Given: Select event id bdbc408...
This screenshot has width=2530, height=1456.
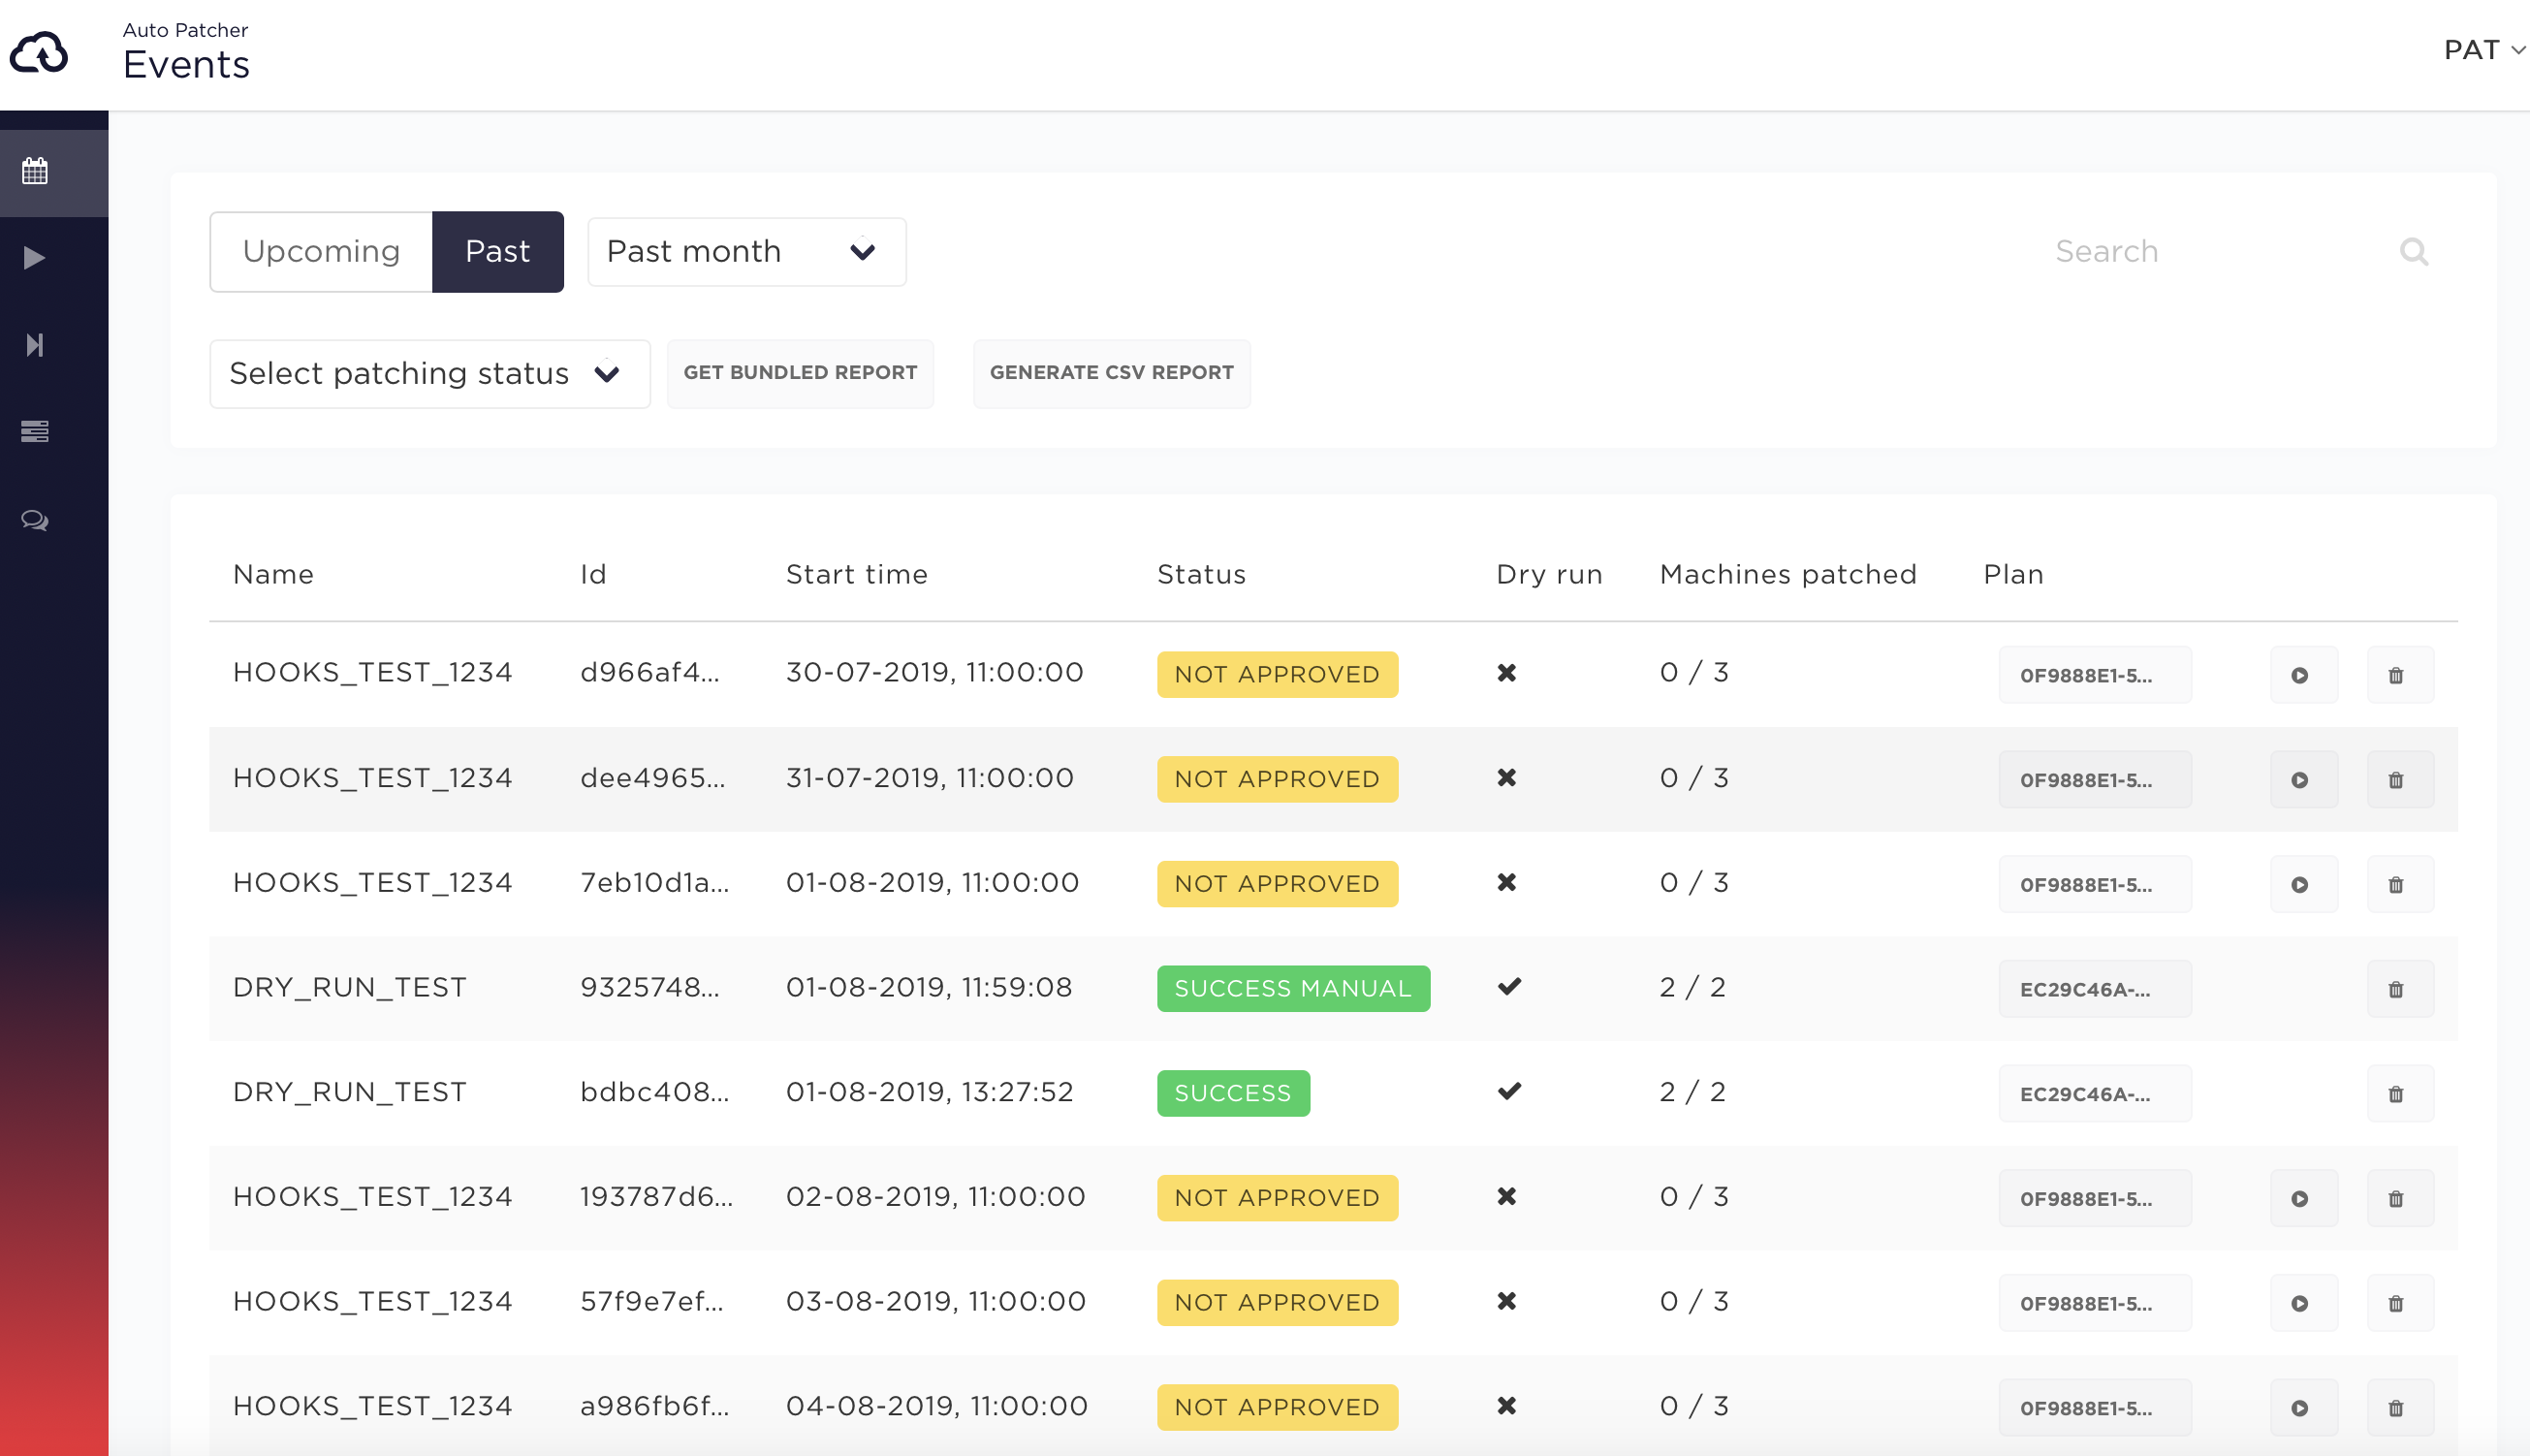Looking at the screenshot, I should tap(655, 1093).
